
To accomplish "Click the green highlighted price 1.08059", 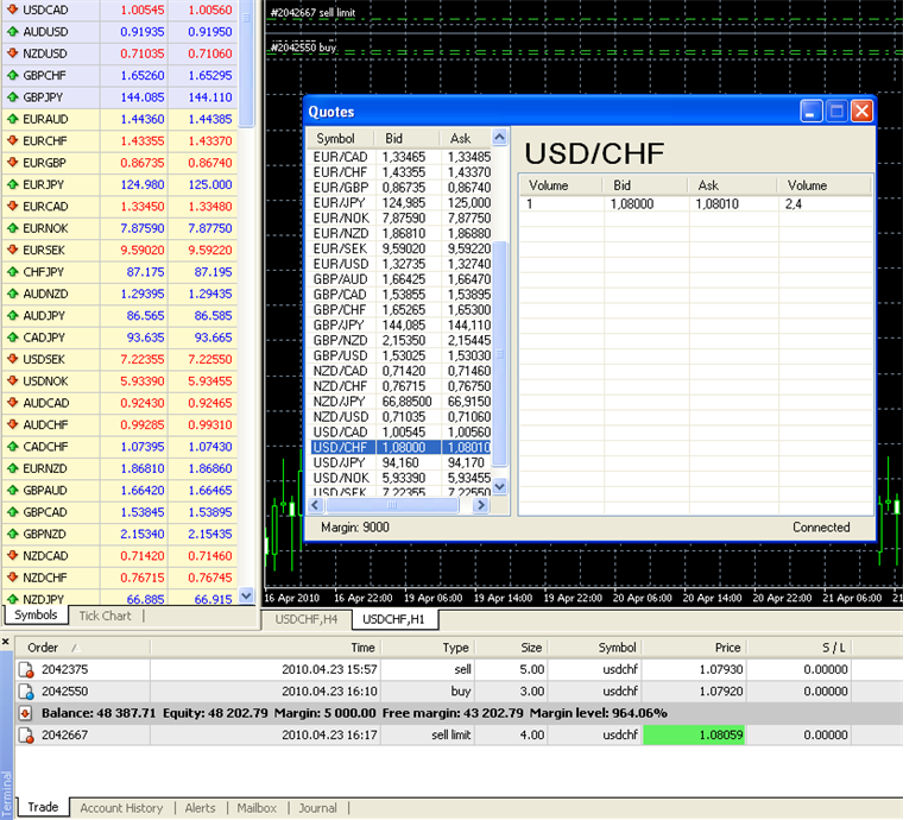I will [x=693, y=735].
